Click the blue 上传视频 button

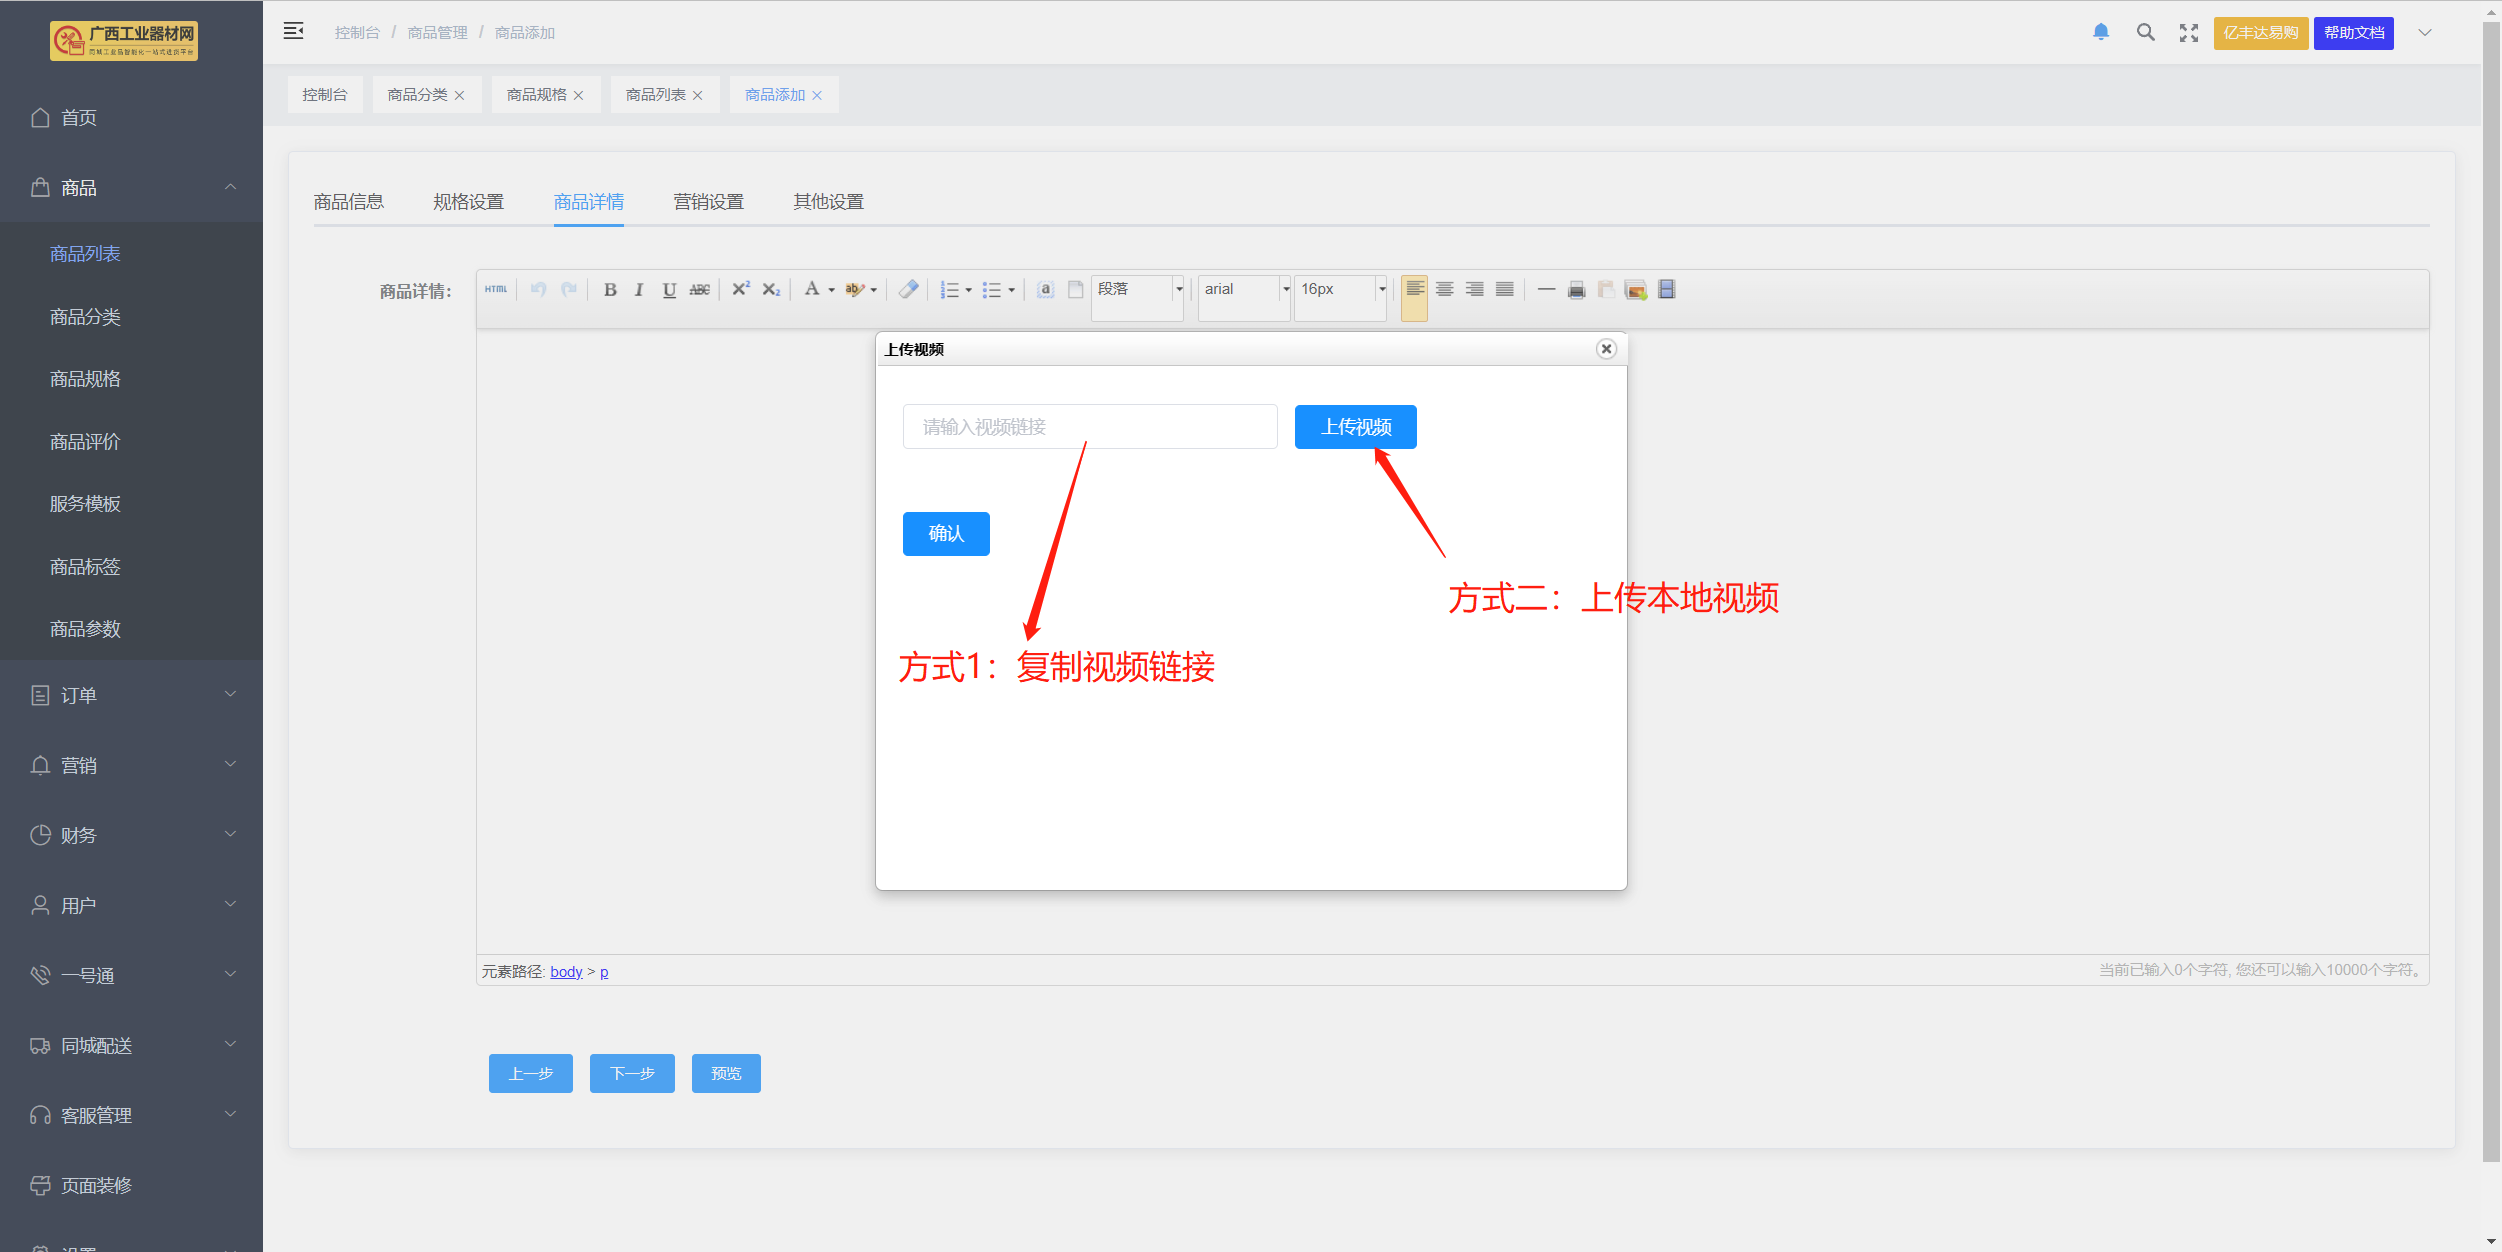[1355, 427]
